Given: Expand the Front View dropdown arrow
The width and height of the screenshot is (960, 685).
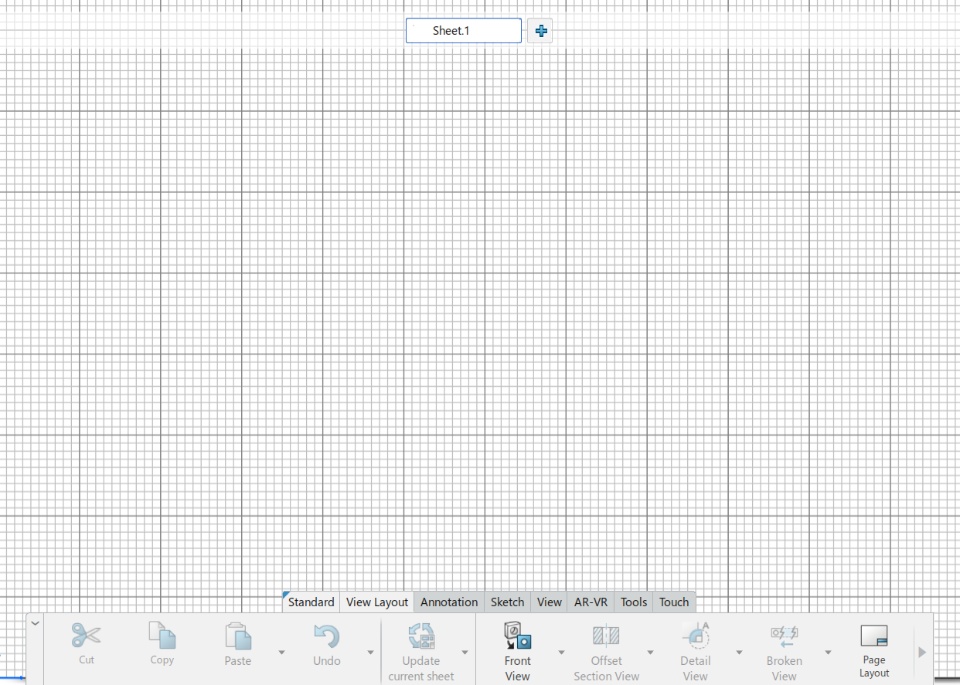Looking at the screenshot, I should 561,653.
